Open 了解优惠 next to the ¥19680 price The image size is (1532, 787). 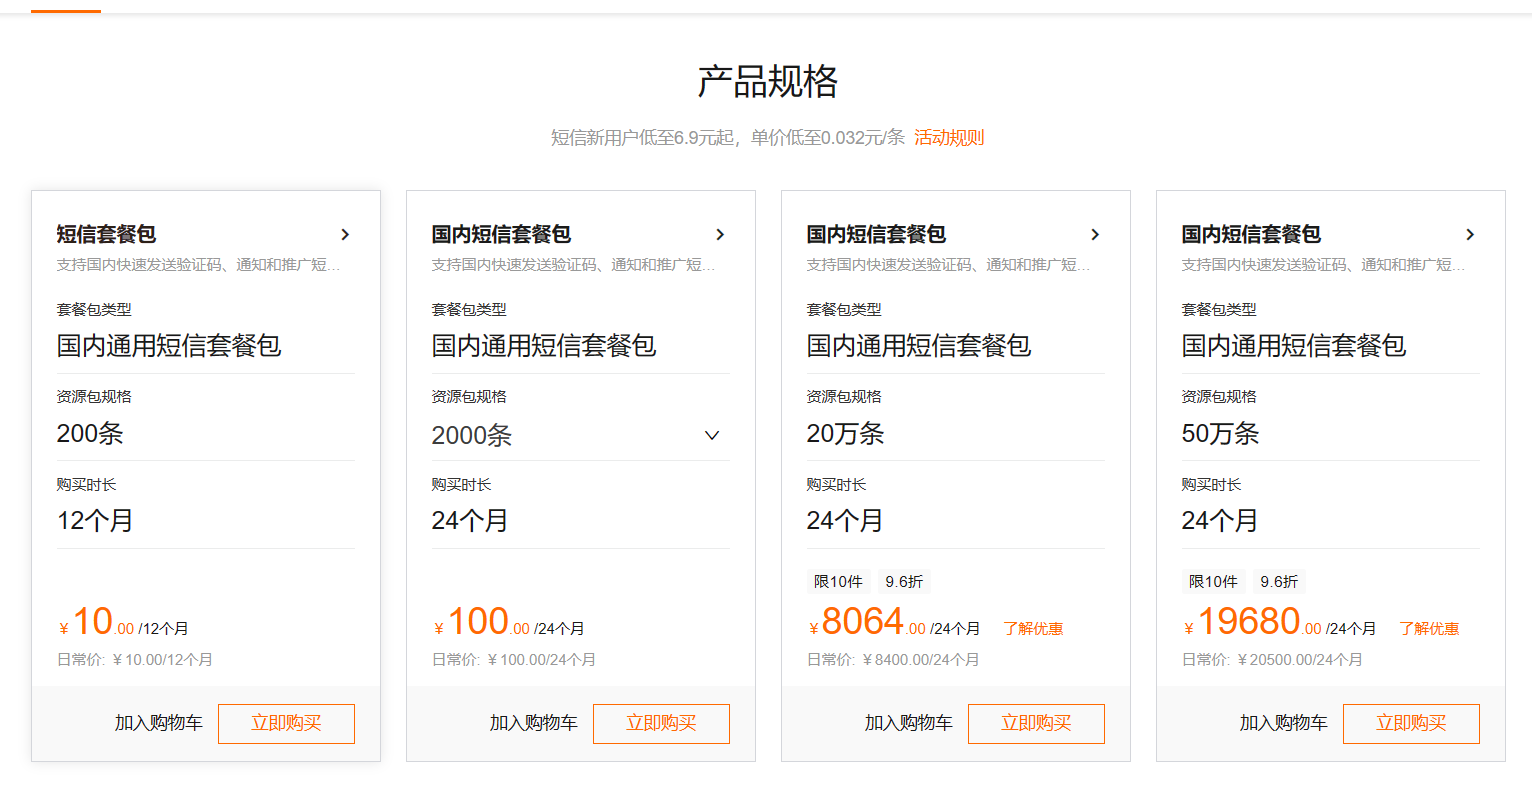pos(1428,628)
